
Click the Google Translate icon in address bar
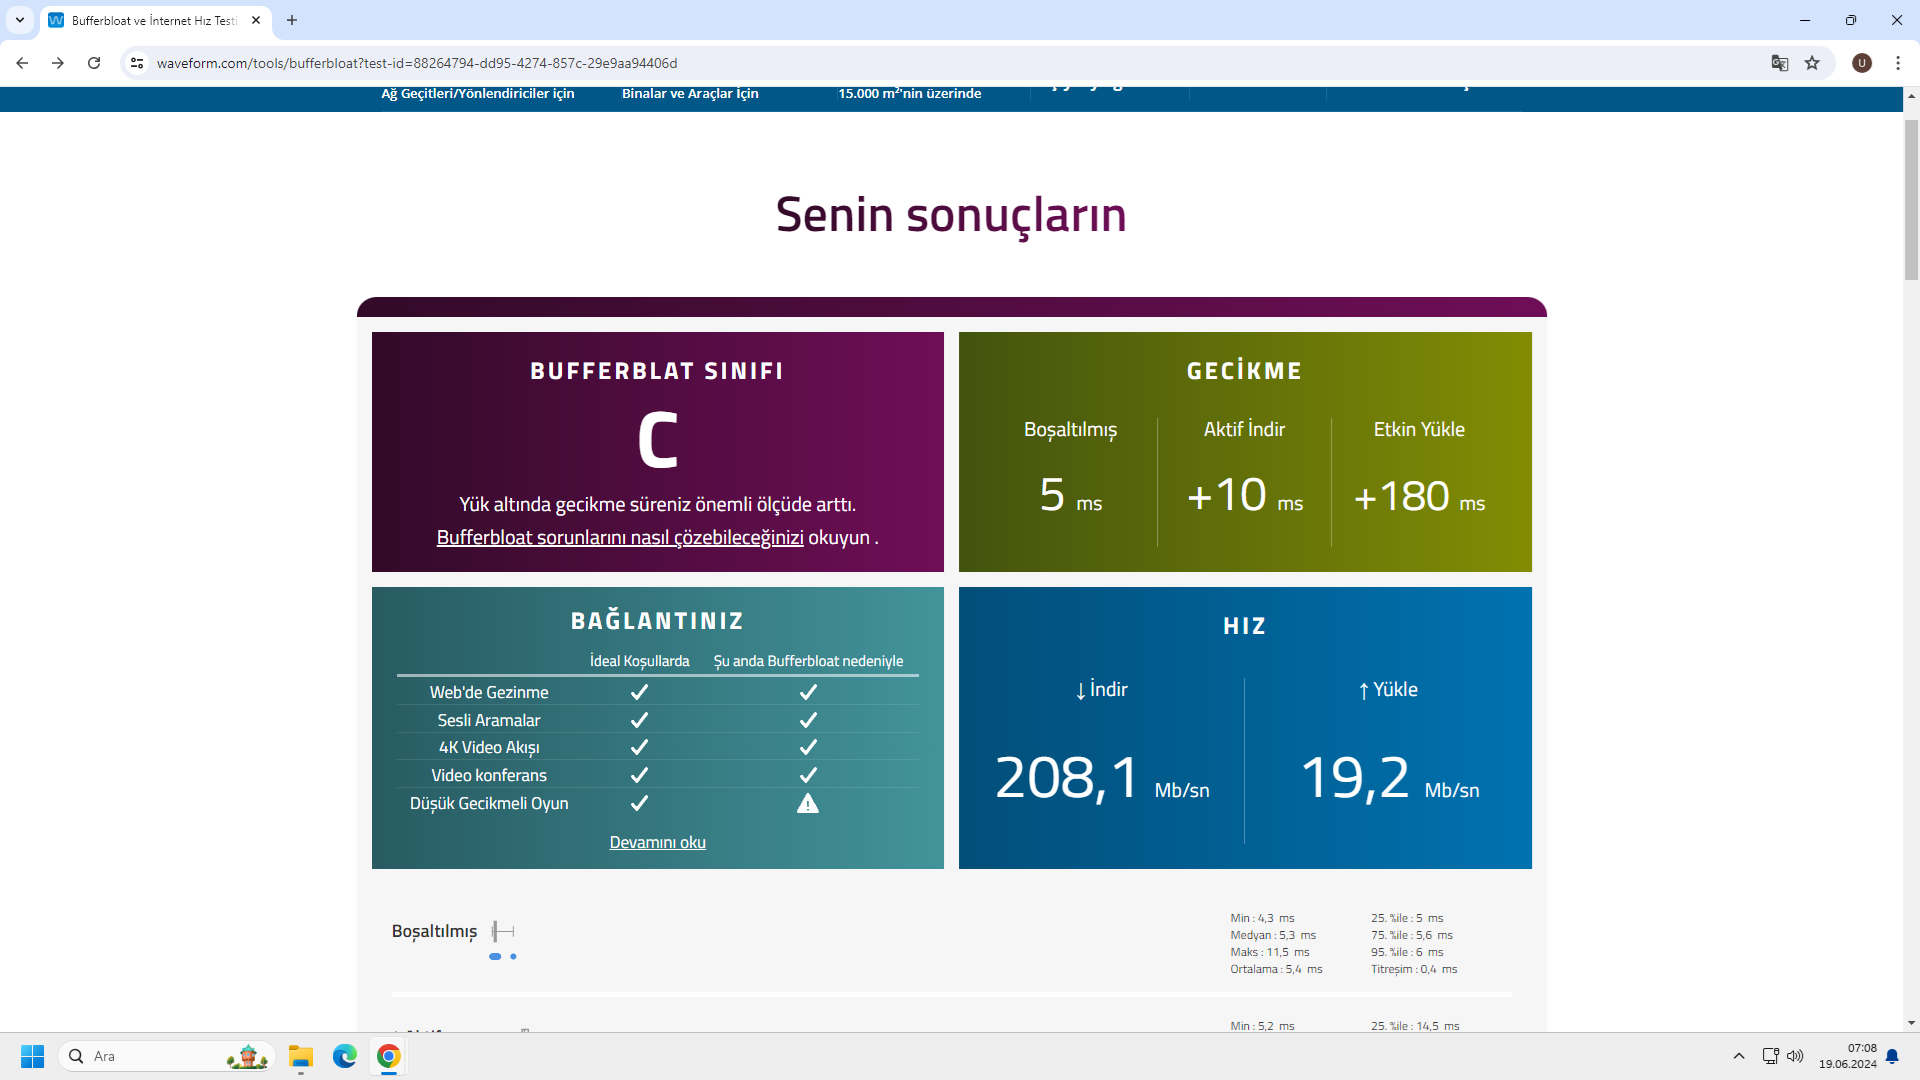coord(1780,63)
